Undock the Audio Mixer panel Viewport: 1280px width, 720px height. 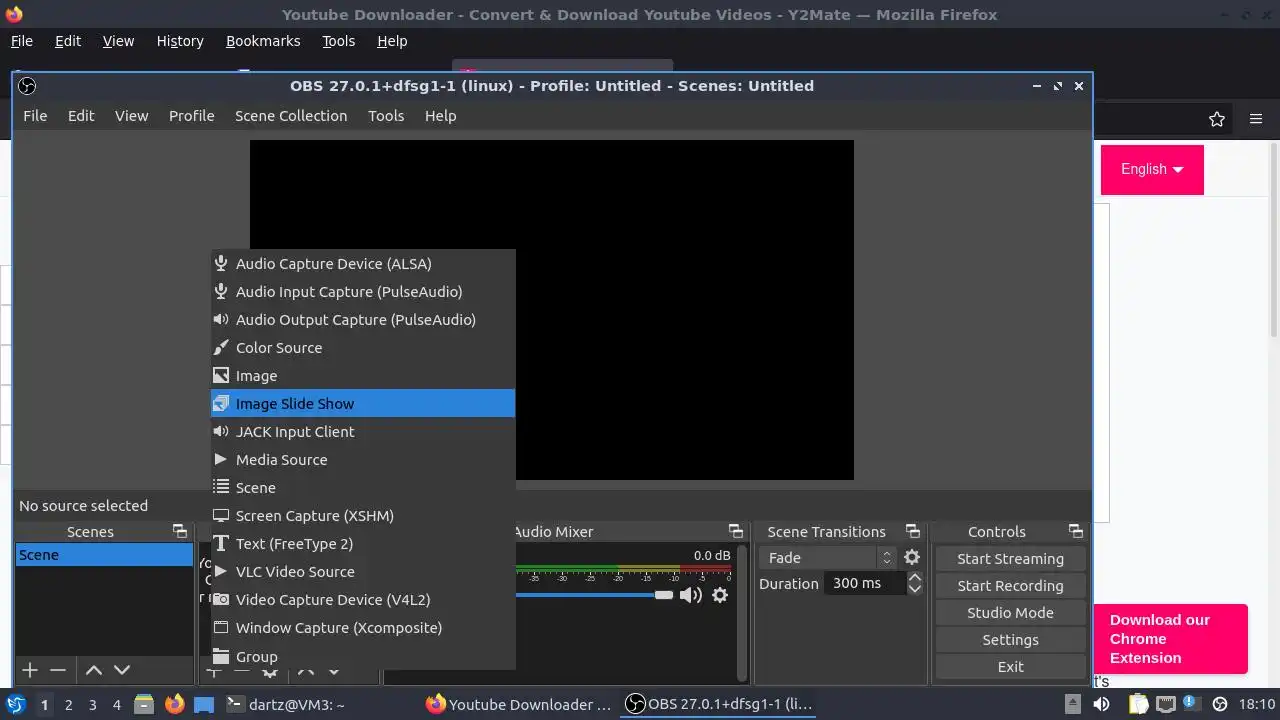pyautogui.click(x=736, y=532)
